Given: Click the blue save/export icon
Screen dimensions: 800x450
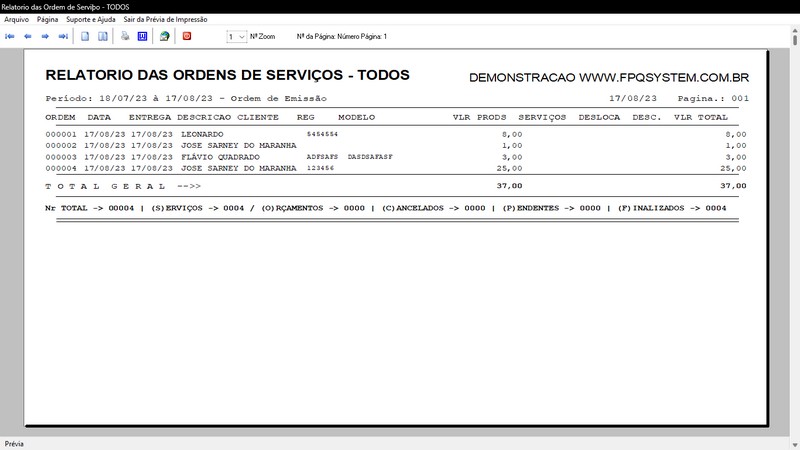Looking at the screenshot, I should 142,36.
